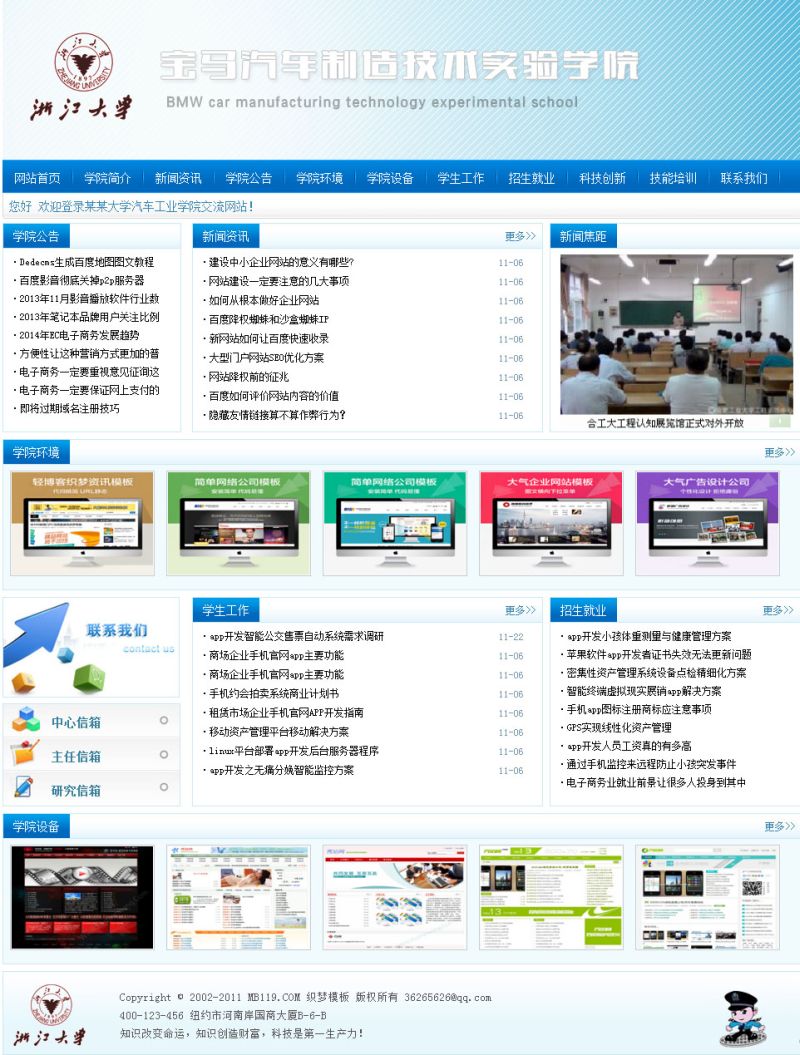800x1055 pixels.
Task: Select 招生就业 in the navigation bar
Action: 532,178
